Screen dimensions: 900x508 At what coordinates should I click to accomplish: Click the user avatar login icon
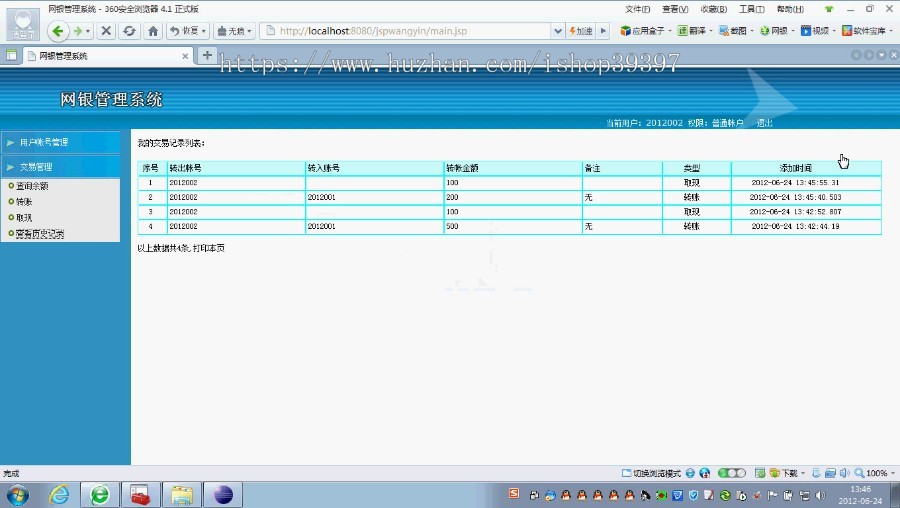tap(23, 24)
